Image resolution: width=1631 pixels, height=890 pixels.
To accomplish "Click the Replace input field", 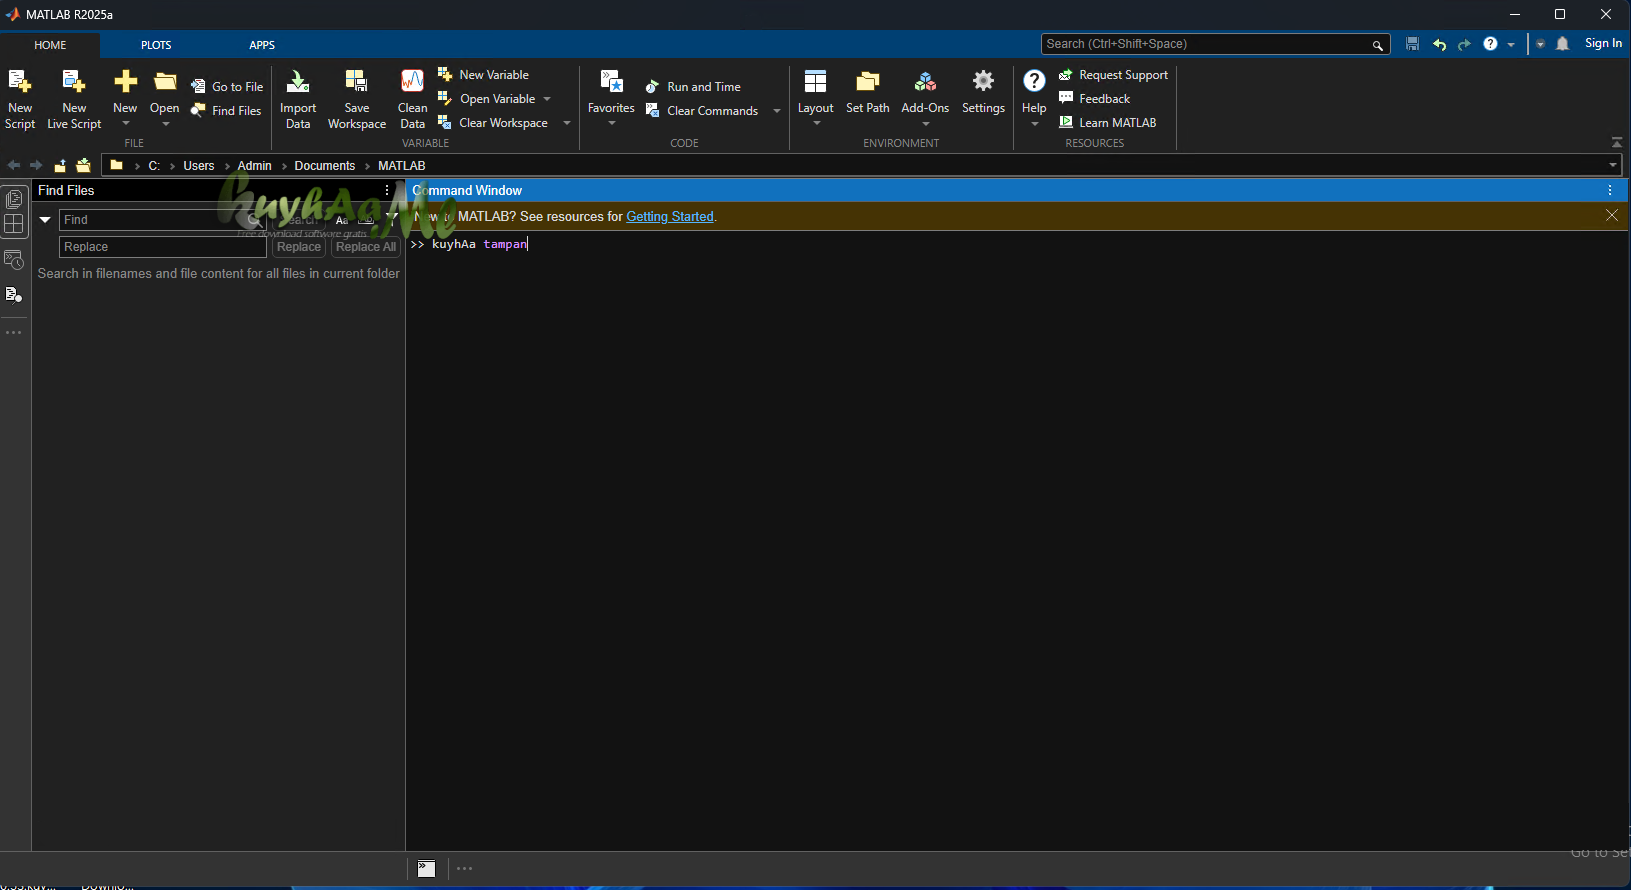I will [x=163, y=247].
